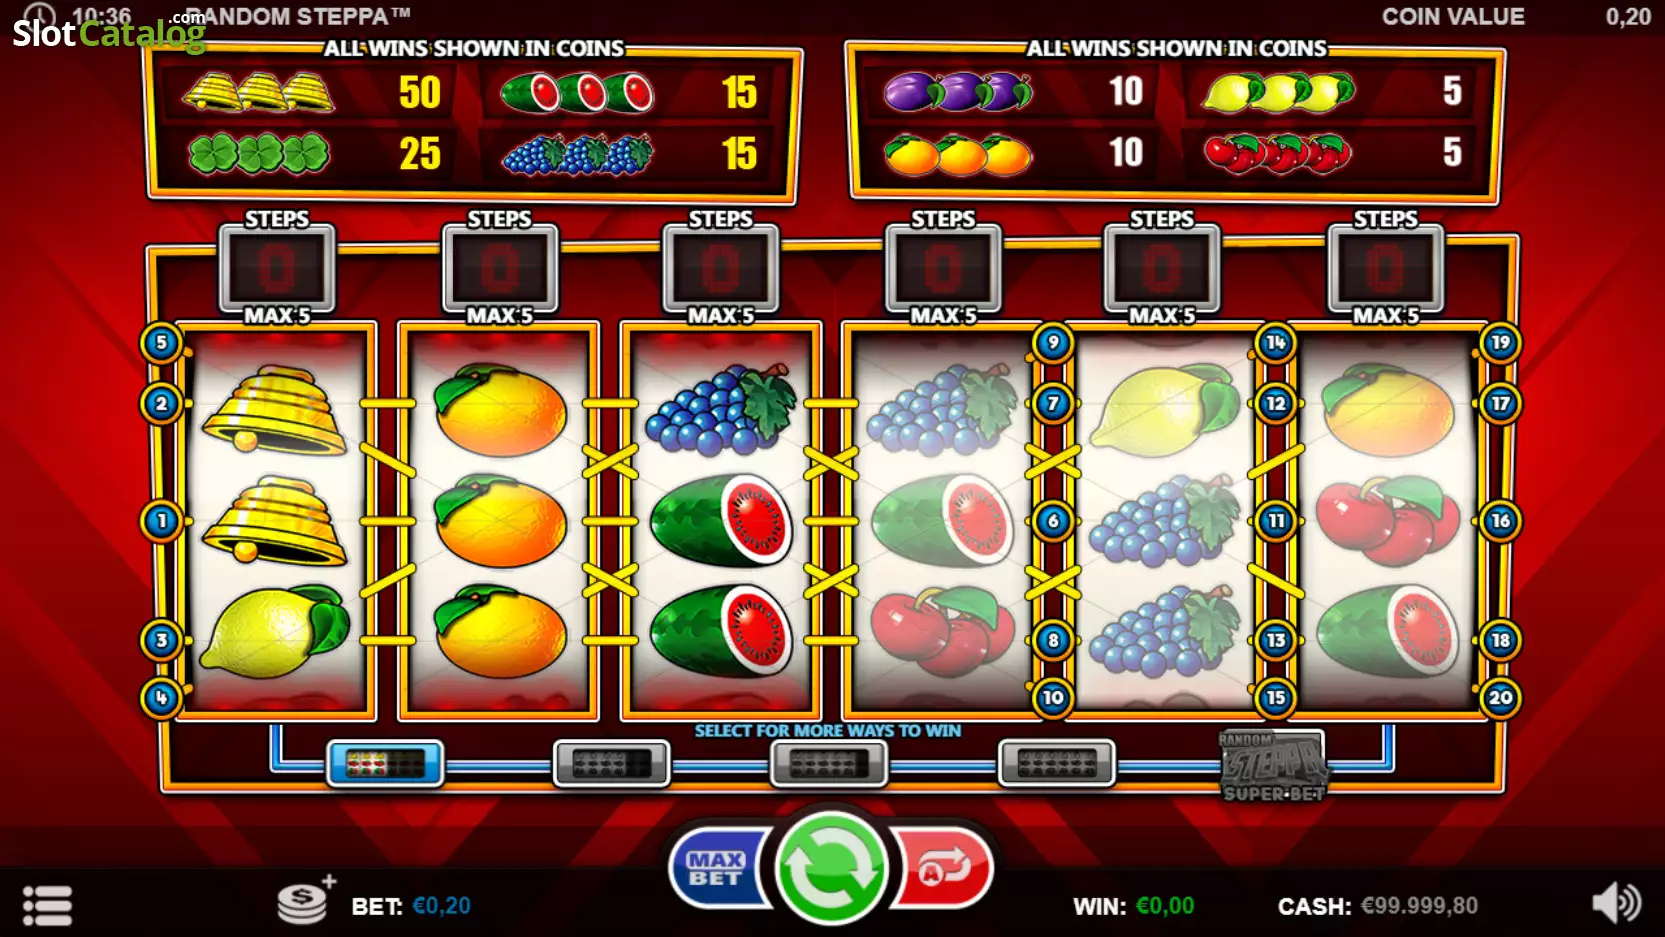
Task: Mute the sound speaker icon
Action: pos(1615,903)
